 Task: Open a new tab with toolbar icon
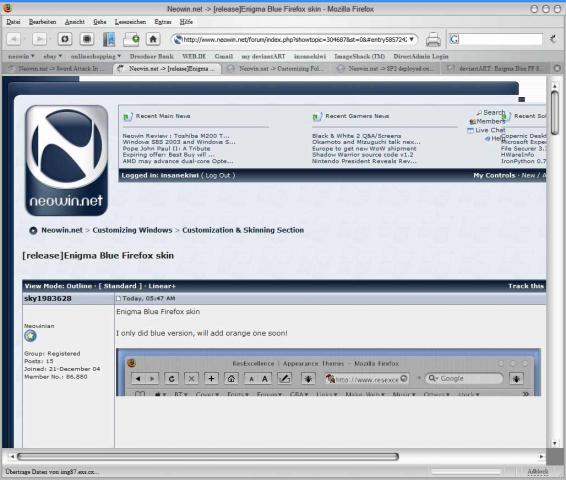(131, 39)
